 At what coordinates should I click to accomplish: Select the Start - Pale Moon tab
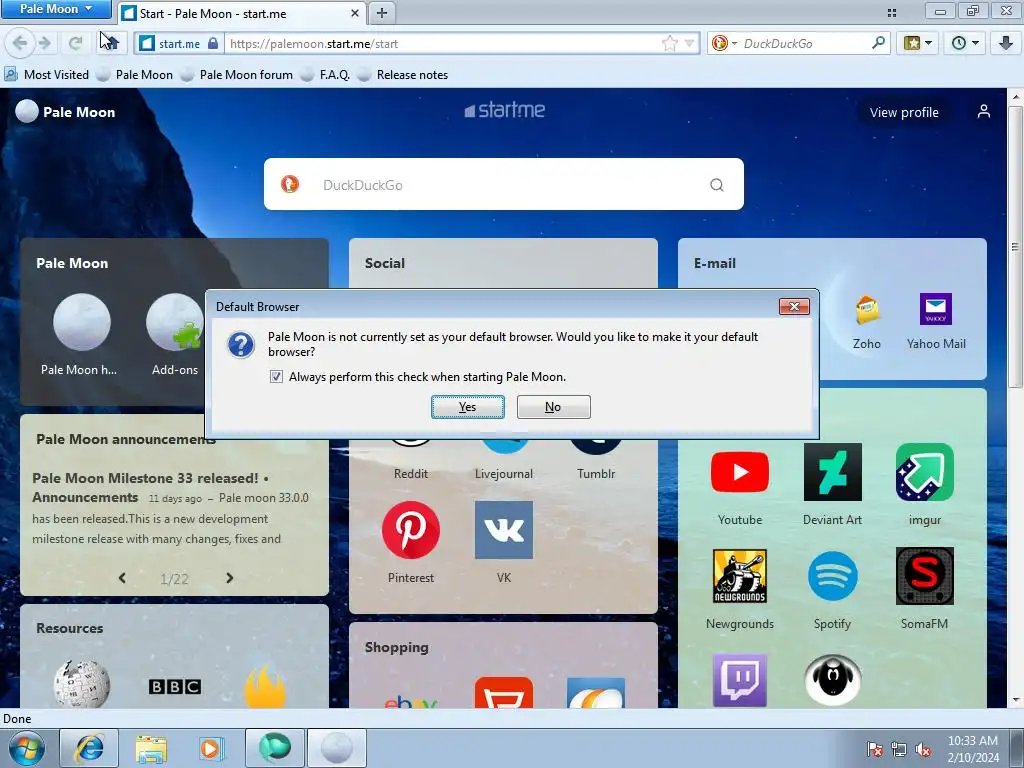click(x=242, y=13)
